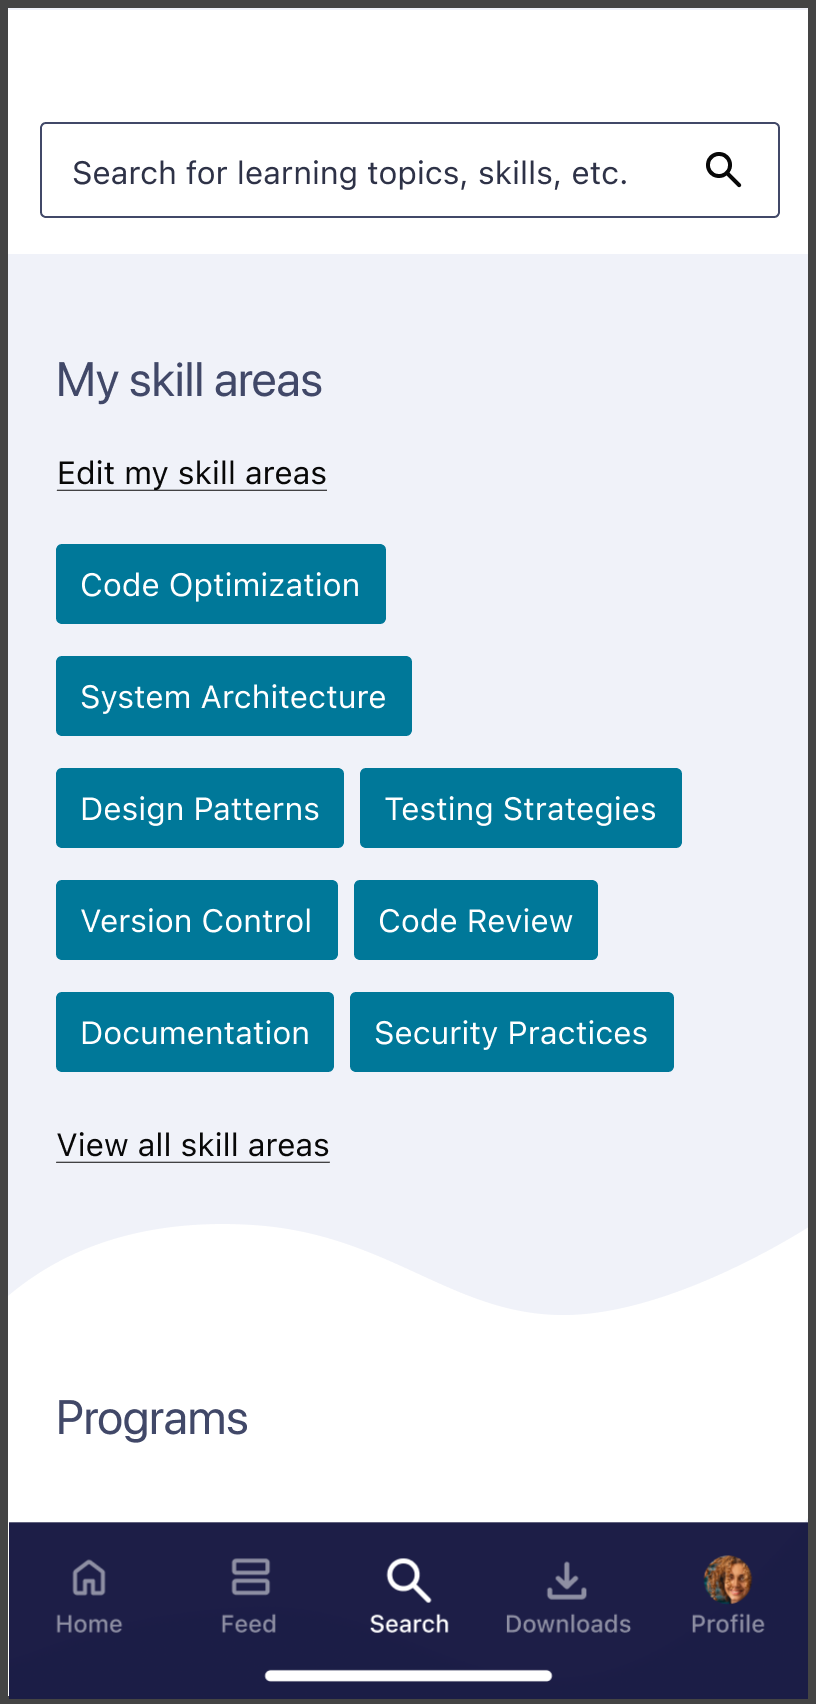Follow the View all skill areas link
816x1704 pixels.
click(193, 1145)
